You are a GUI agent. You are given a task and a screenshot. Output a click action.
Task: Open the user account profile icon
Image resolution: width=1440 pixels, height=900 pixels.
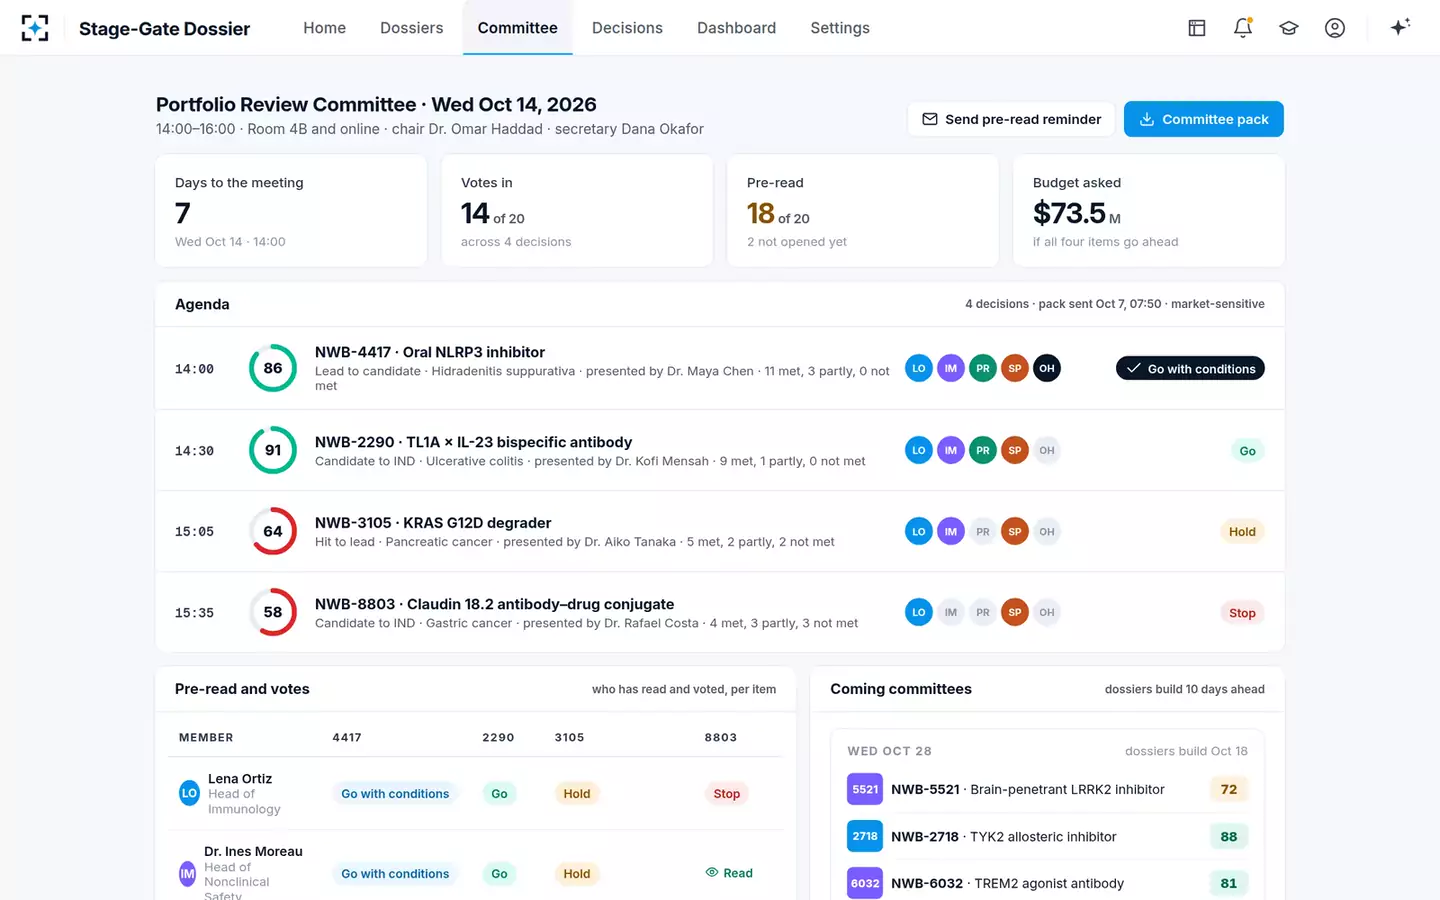[x=1335, y=28]
